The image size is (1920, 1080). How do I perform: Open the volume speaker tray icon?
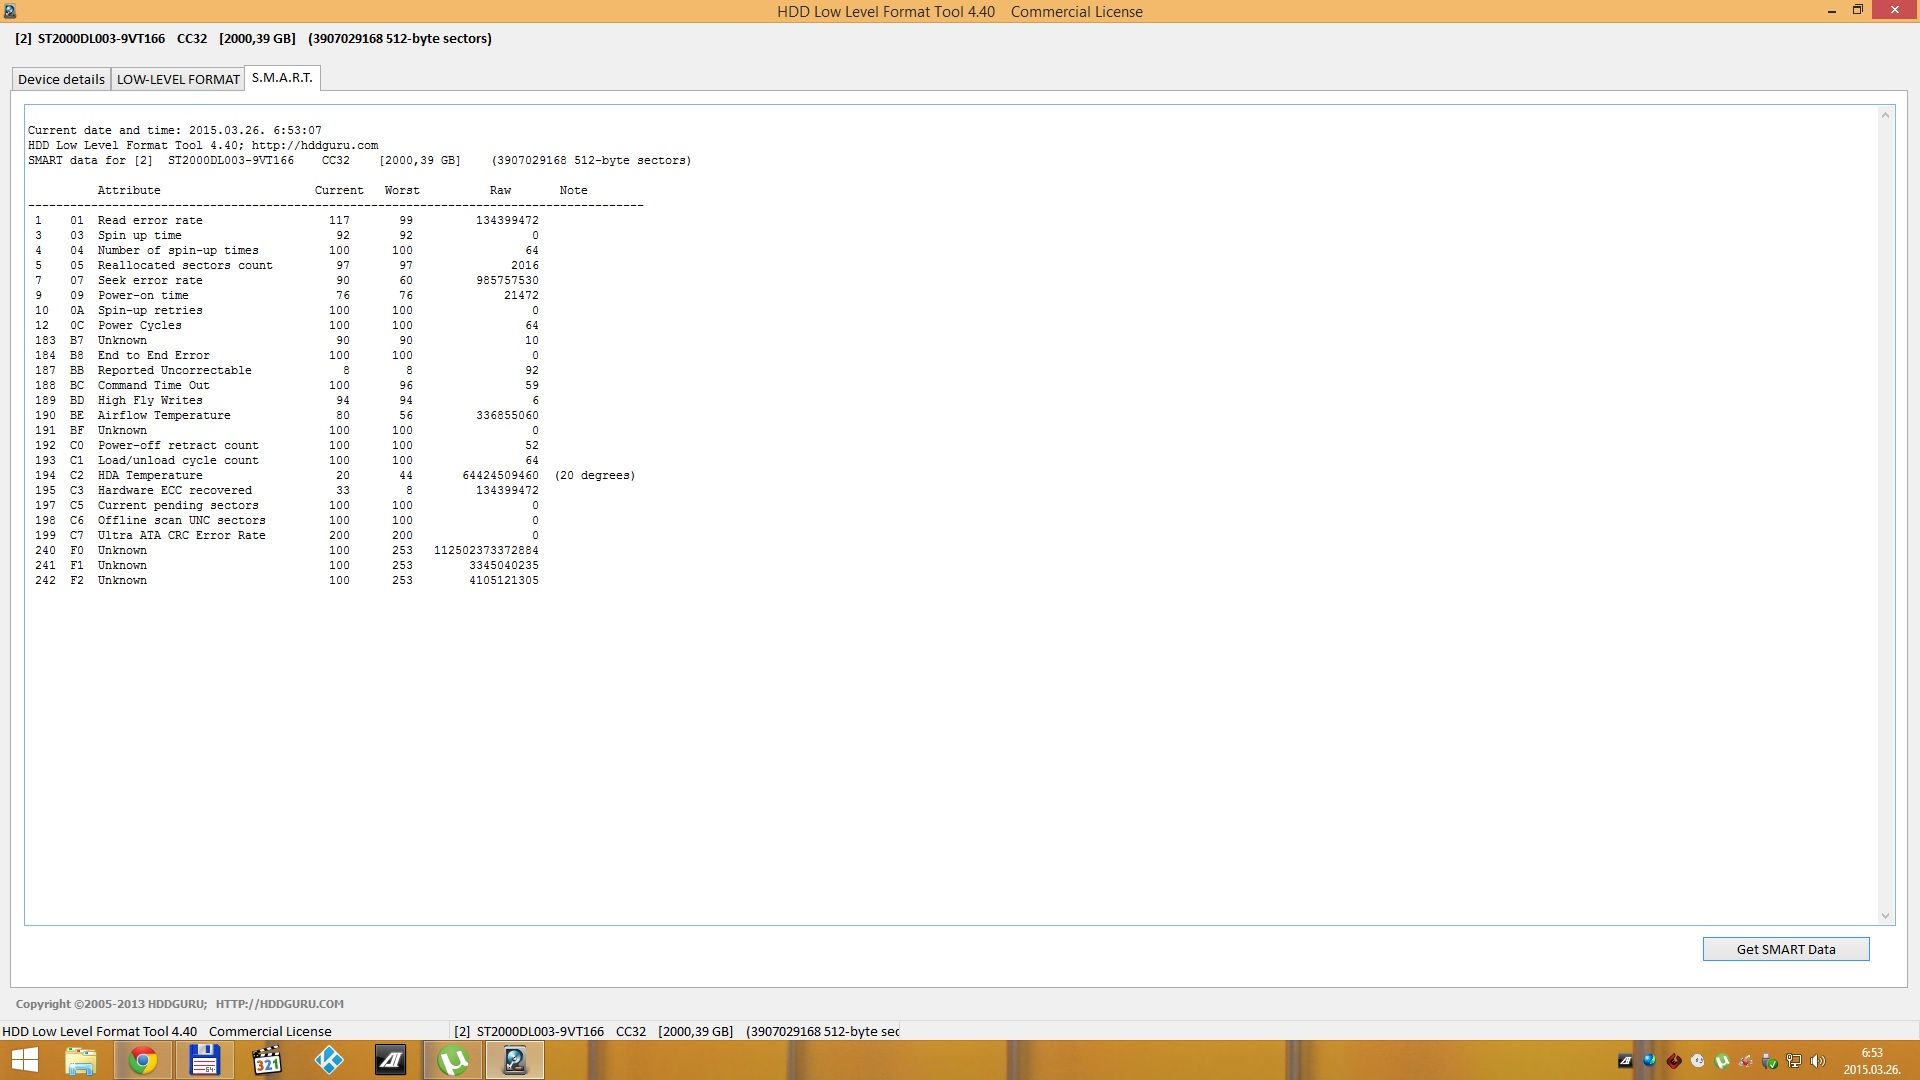(1818, 1061)
